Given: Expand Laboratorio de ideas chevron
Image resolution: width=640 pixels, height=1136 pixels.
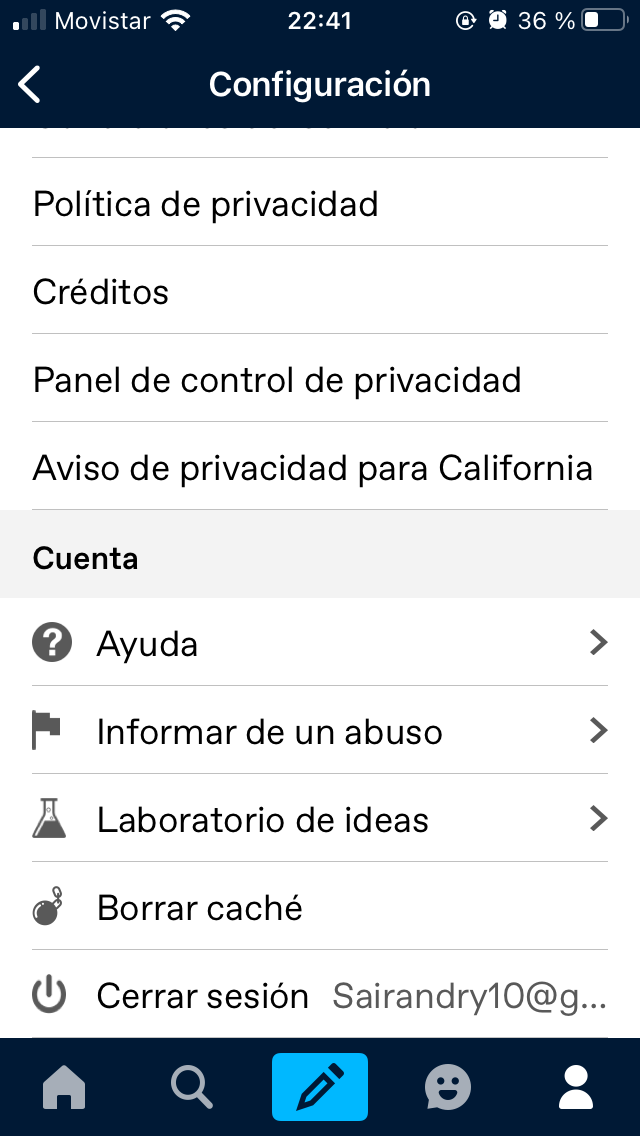Looking at the screenshot, I should 598,819.
